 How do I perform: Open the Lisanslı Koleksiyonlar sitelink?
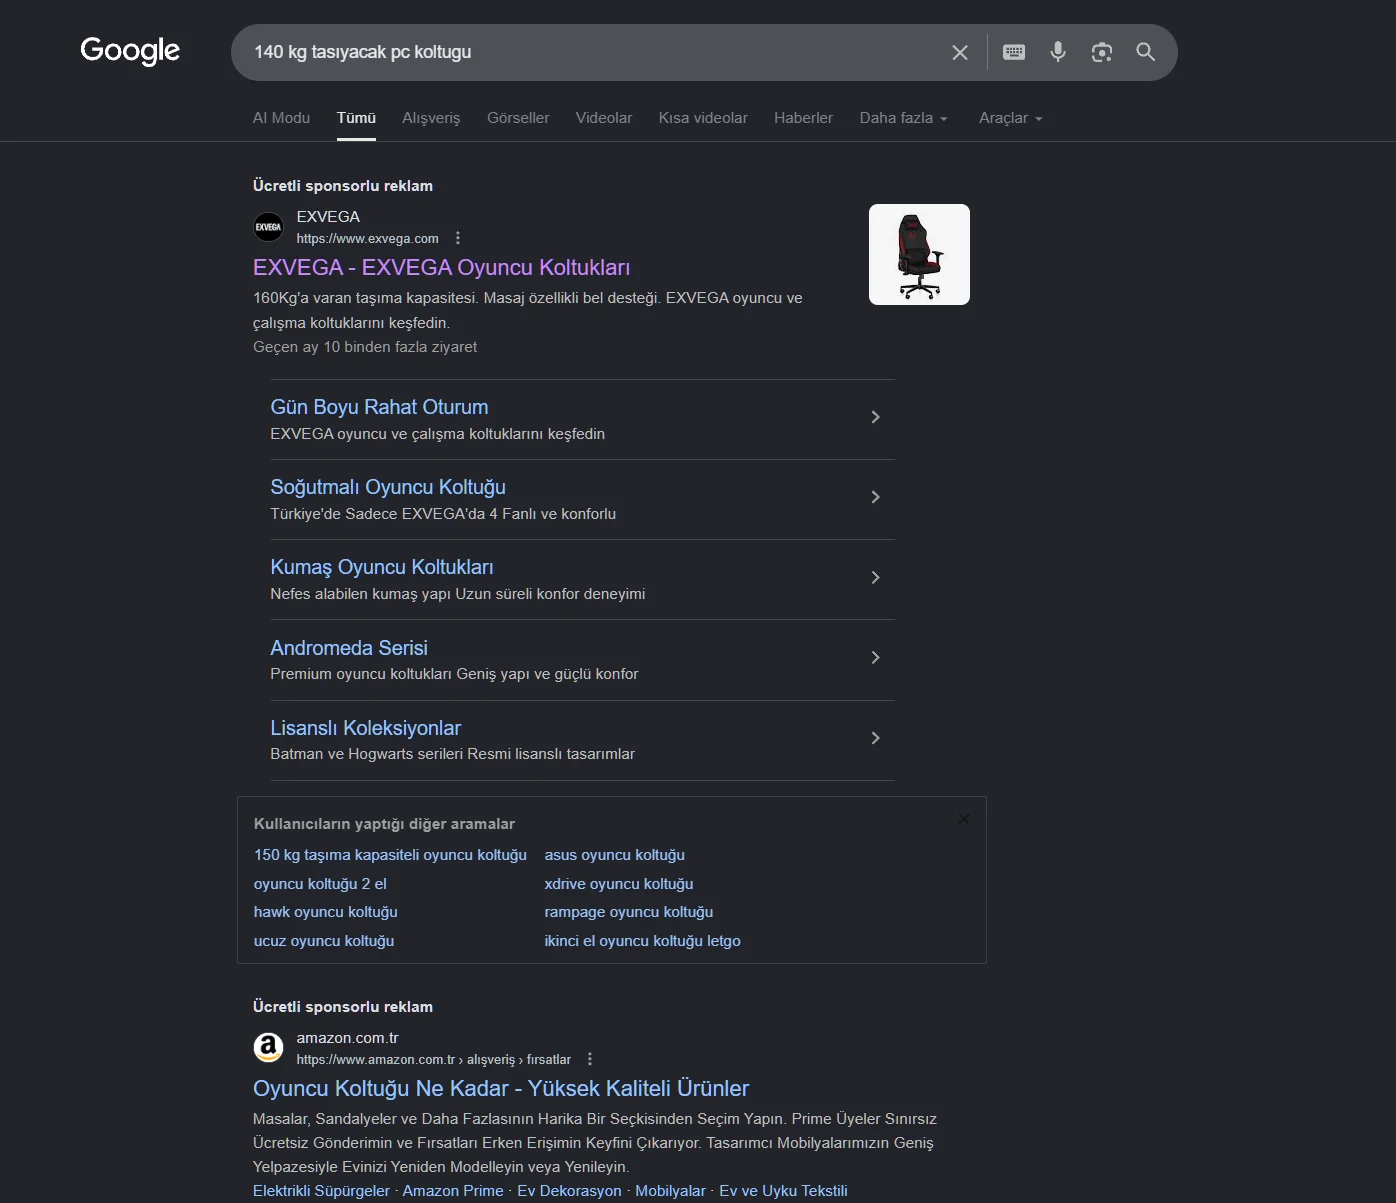tap(365, 728)
